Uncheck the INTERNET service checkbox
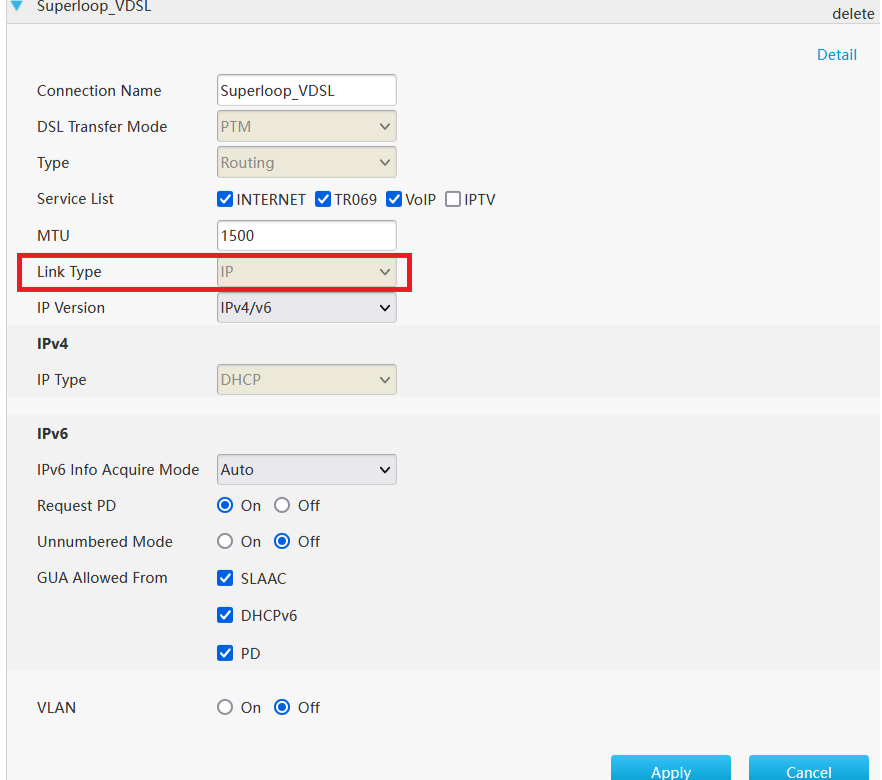The width and height of the screenshot is (882, 780). click(x=225, y=199)
